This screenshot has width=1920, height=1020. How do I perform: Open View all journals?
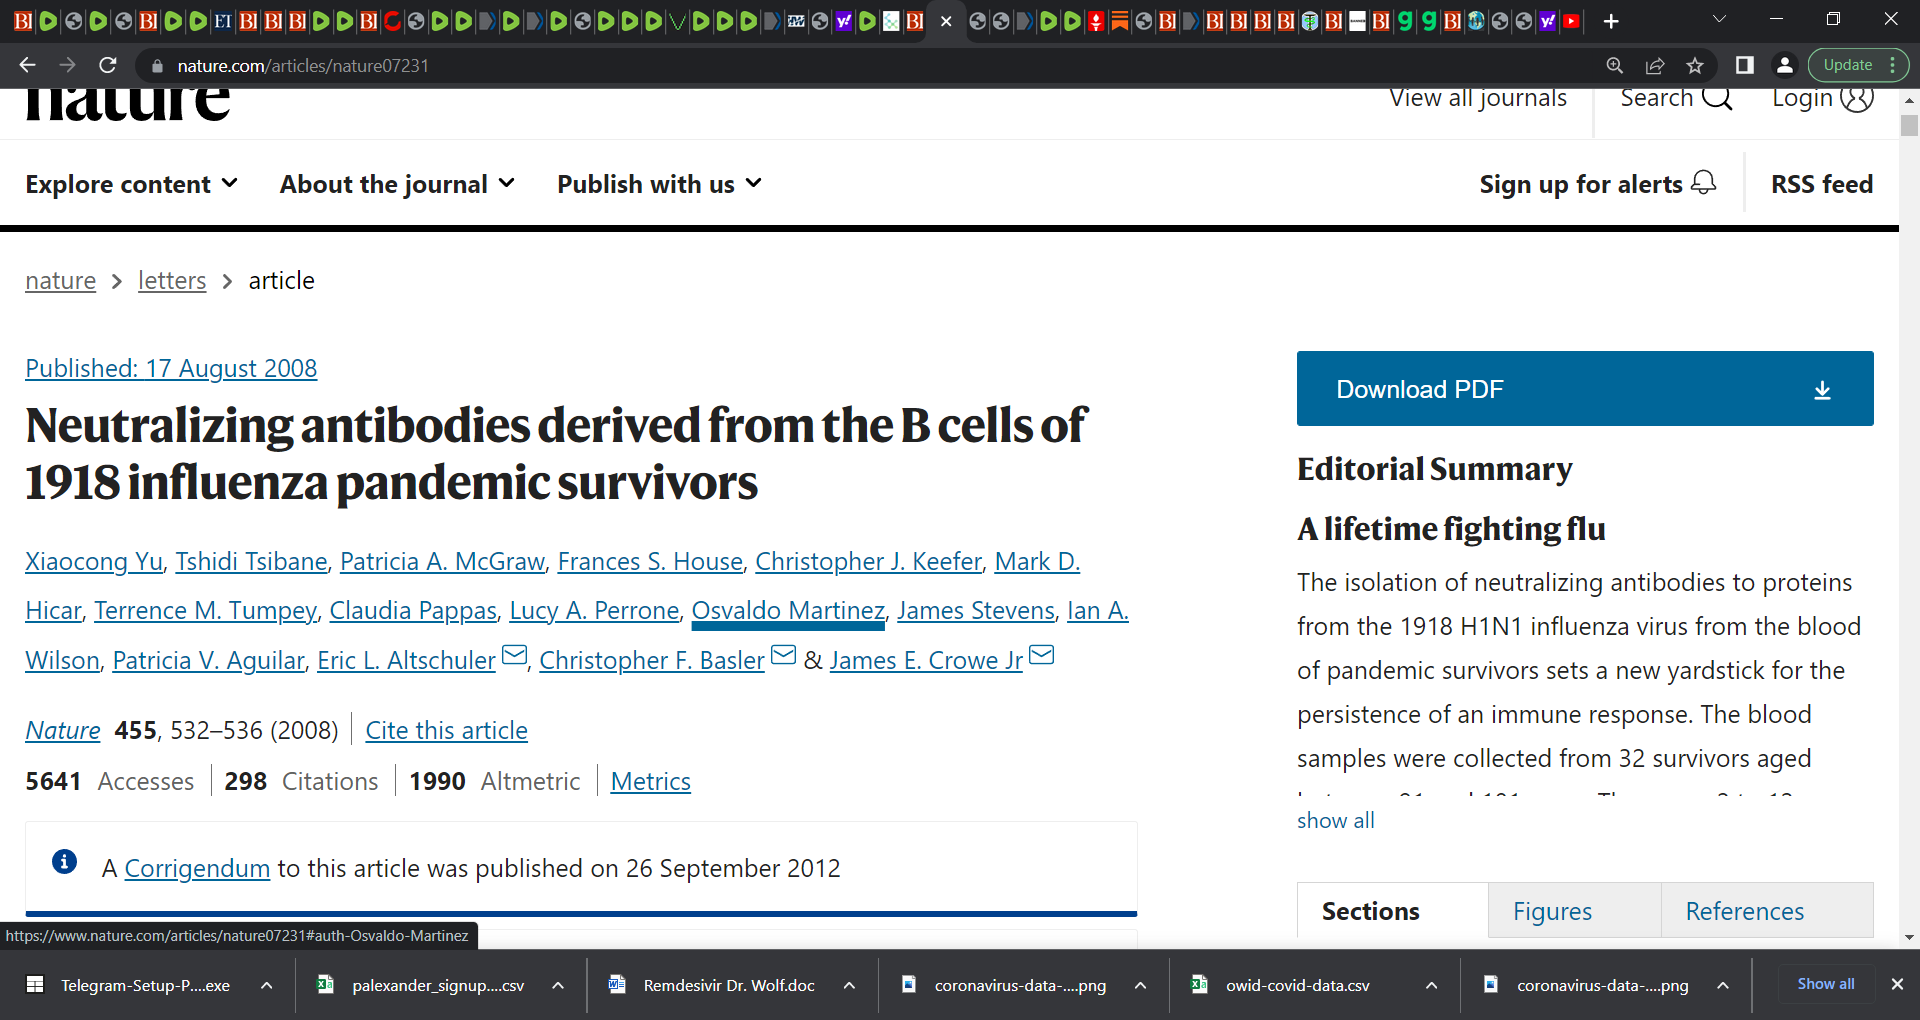click(1478, 98)
